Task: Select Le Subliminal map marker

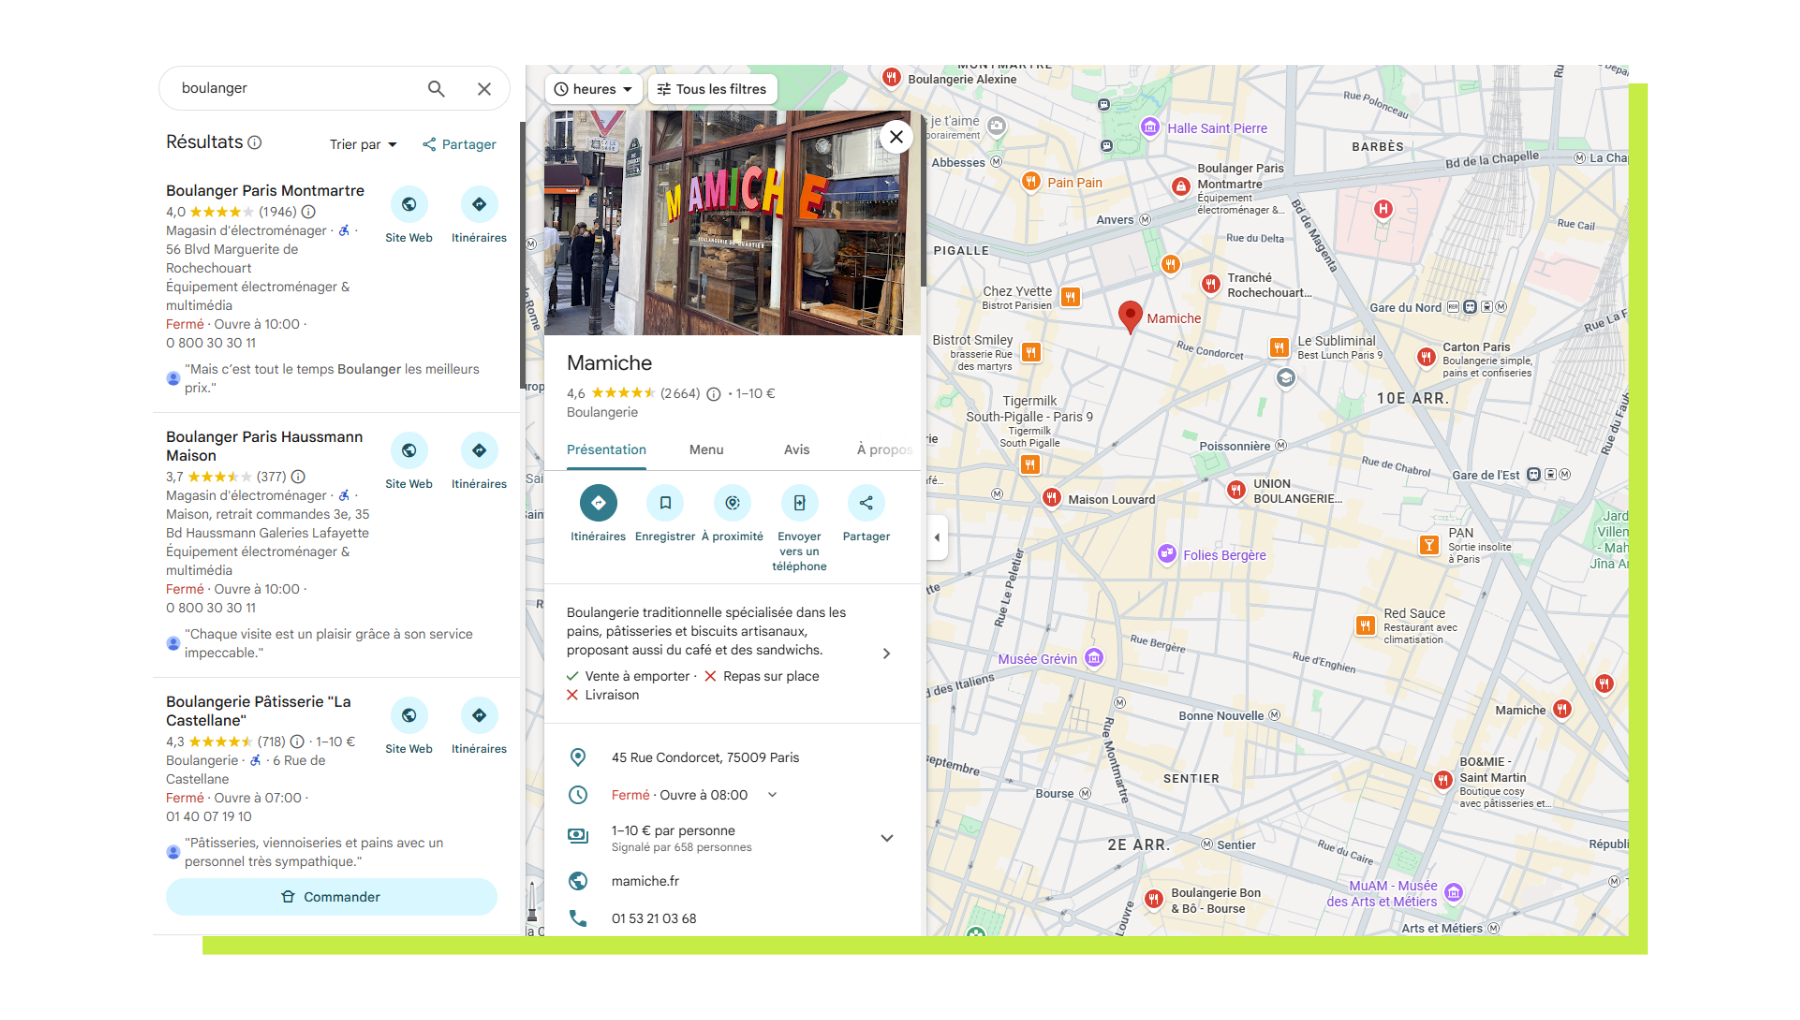Action: pos(1279,347)
